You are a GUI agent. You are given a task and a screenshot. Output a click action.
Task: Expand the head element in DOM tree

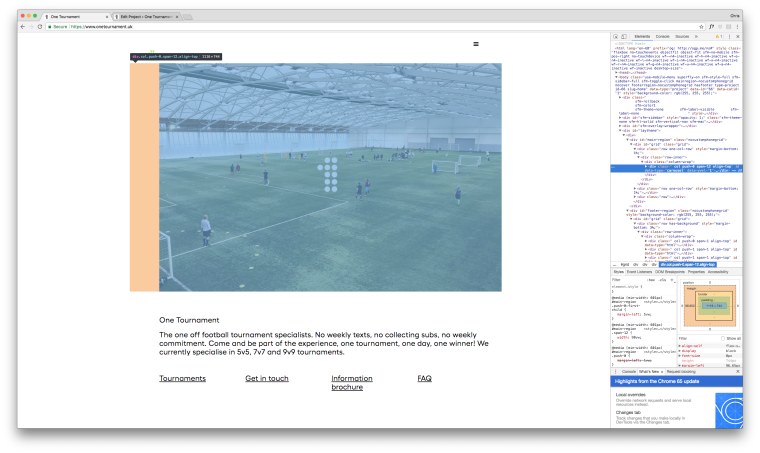tap(616, 72)
